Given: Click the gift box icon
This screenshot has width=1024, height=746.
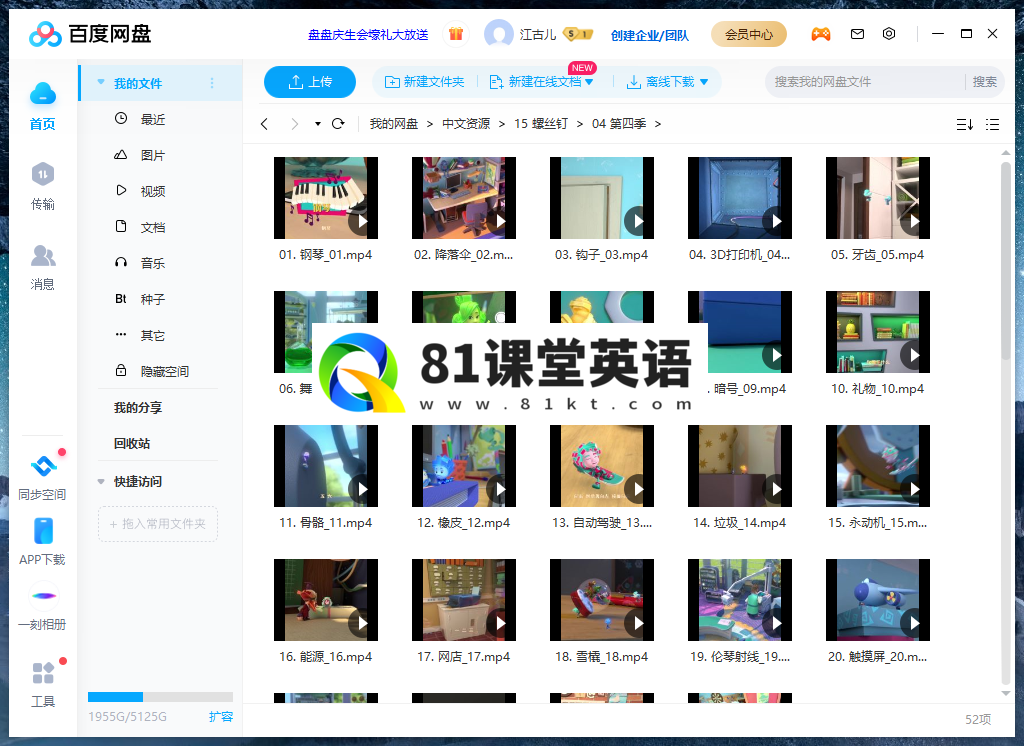Looking at the screenshot, I should (x=456, y=34).
